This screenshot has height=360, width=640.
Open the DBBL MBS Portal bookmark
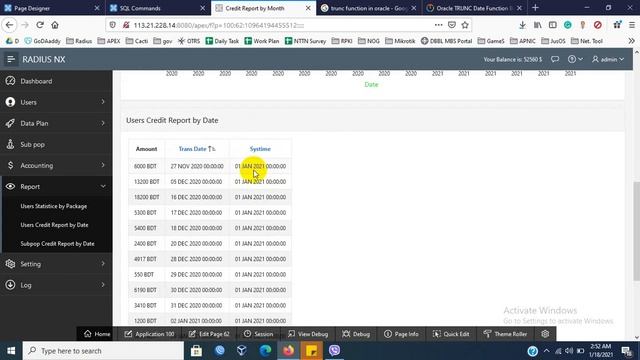tap(447, 41)
